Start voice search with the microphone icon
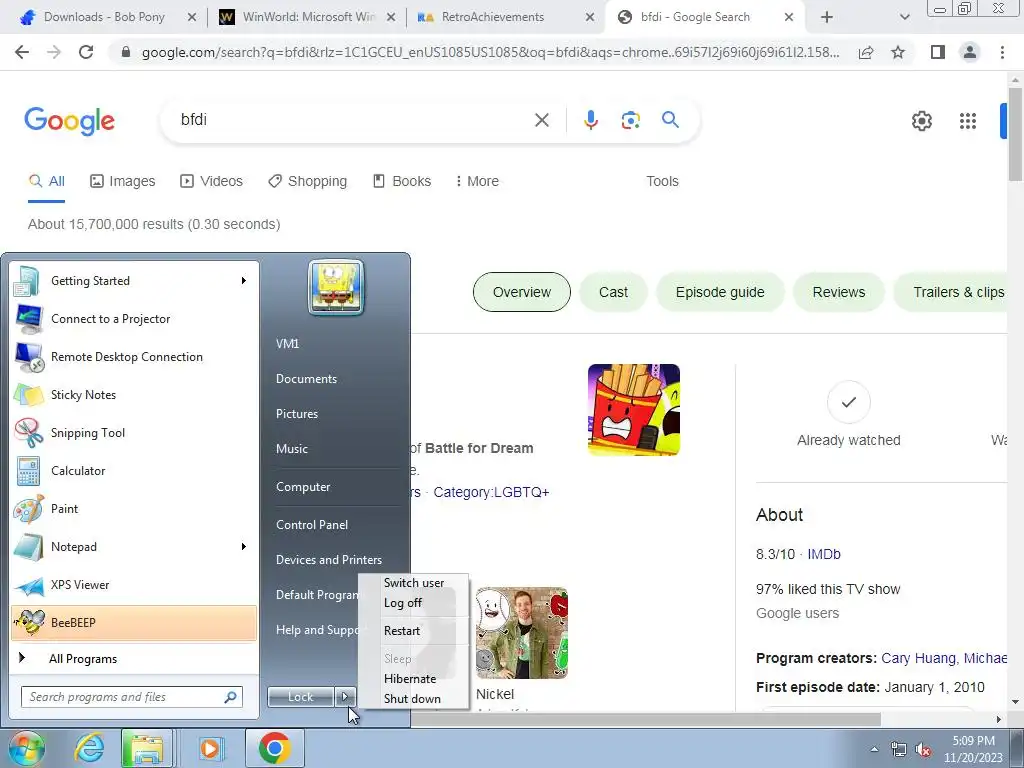 click(x=590, y=120)
